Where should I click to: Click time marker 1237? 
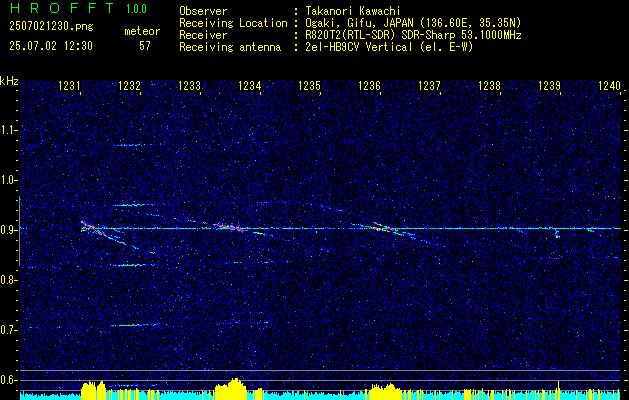(429, 86)
